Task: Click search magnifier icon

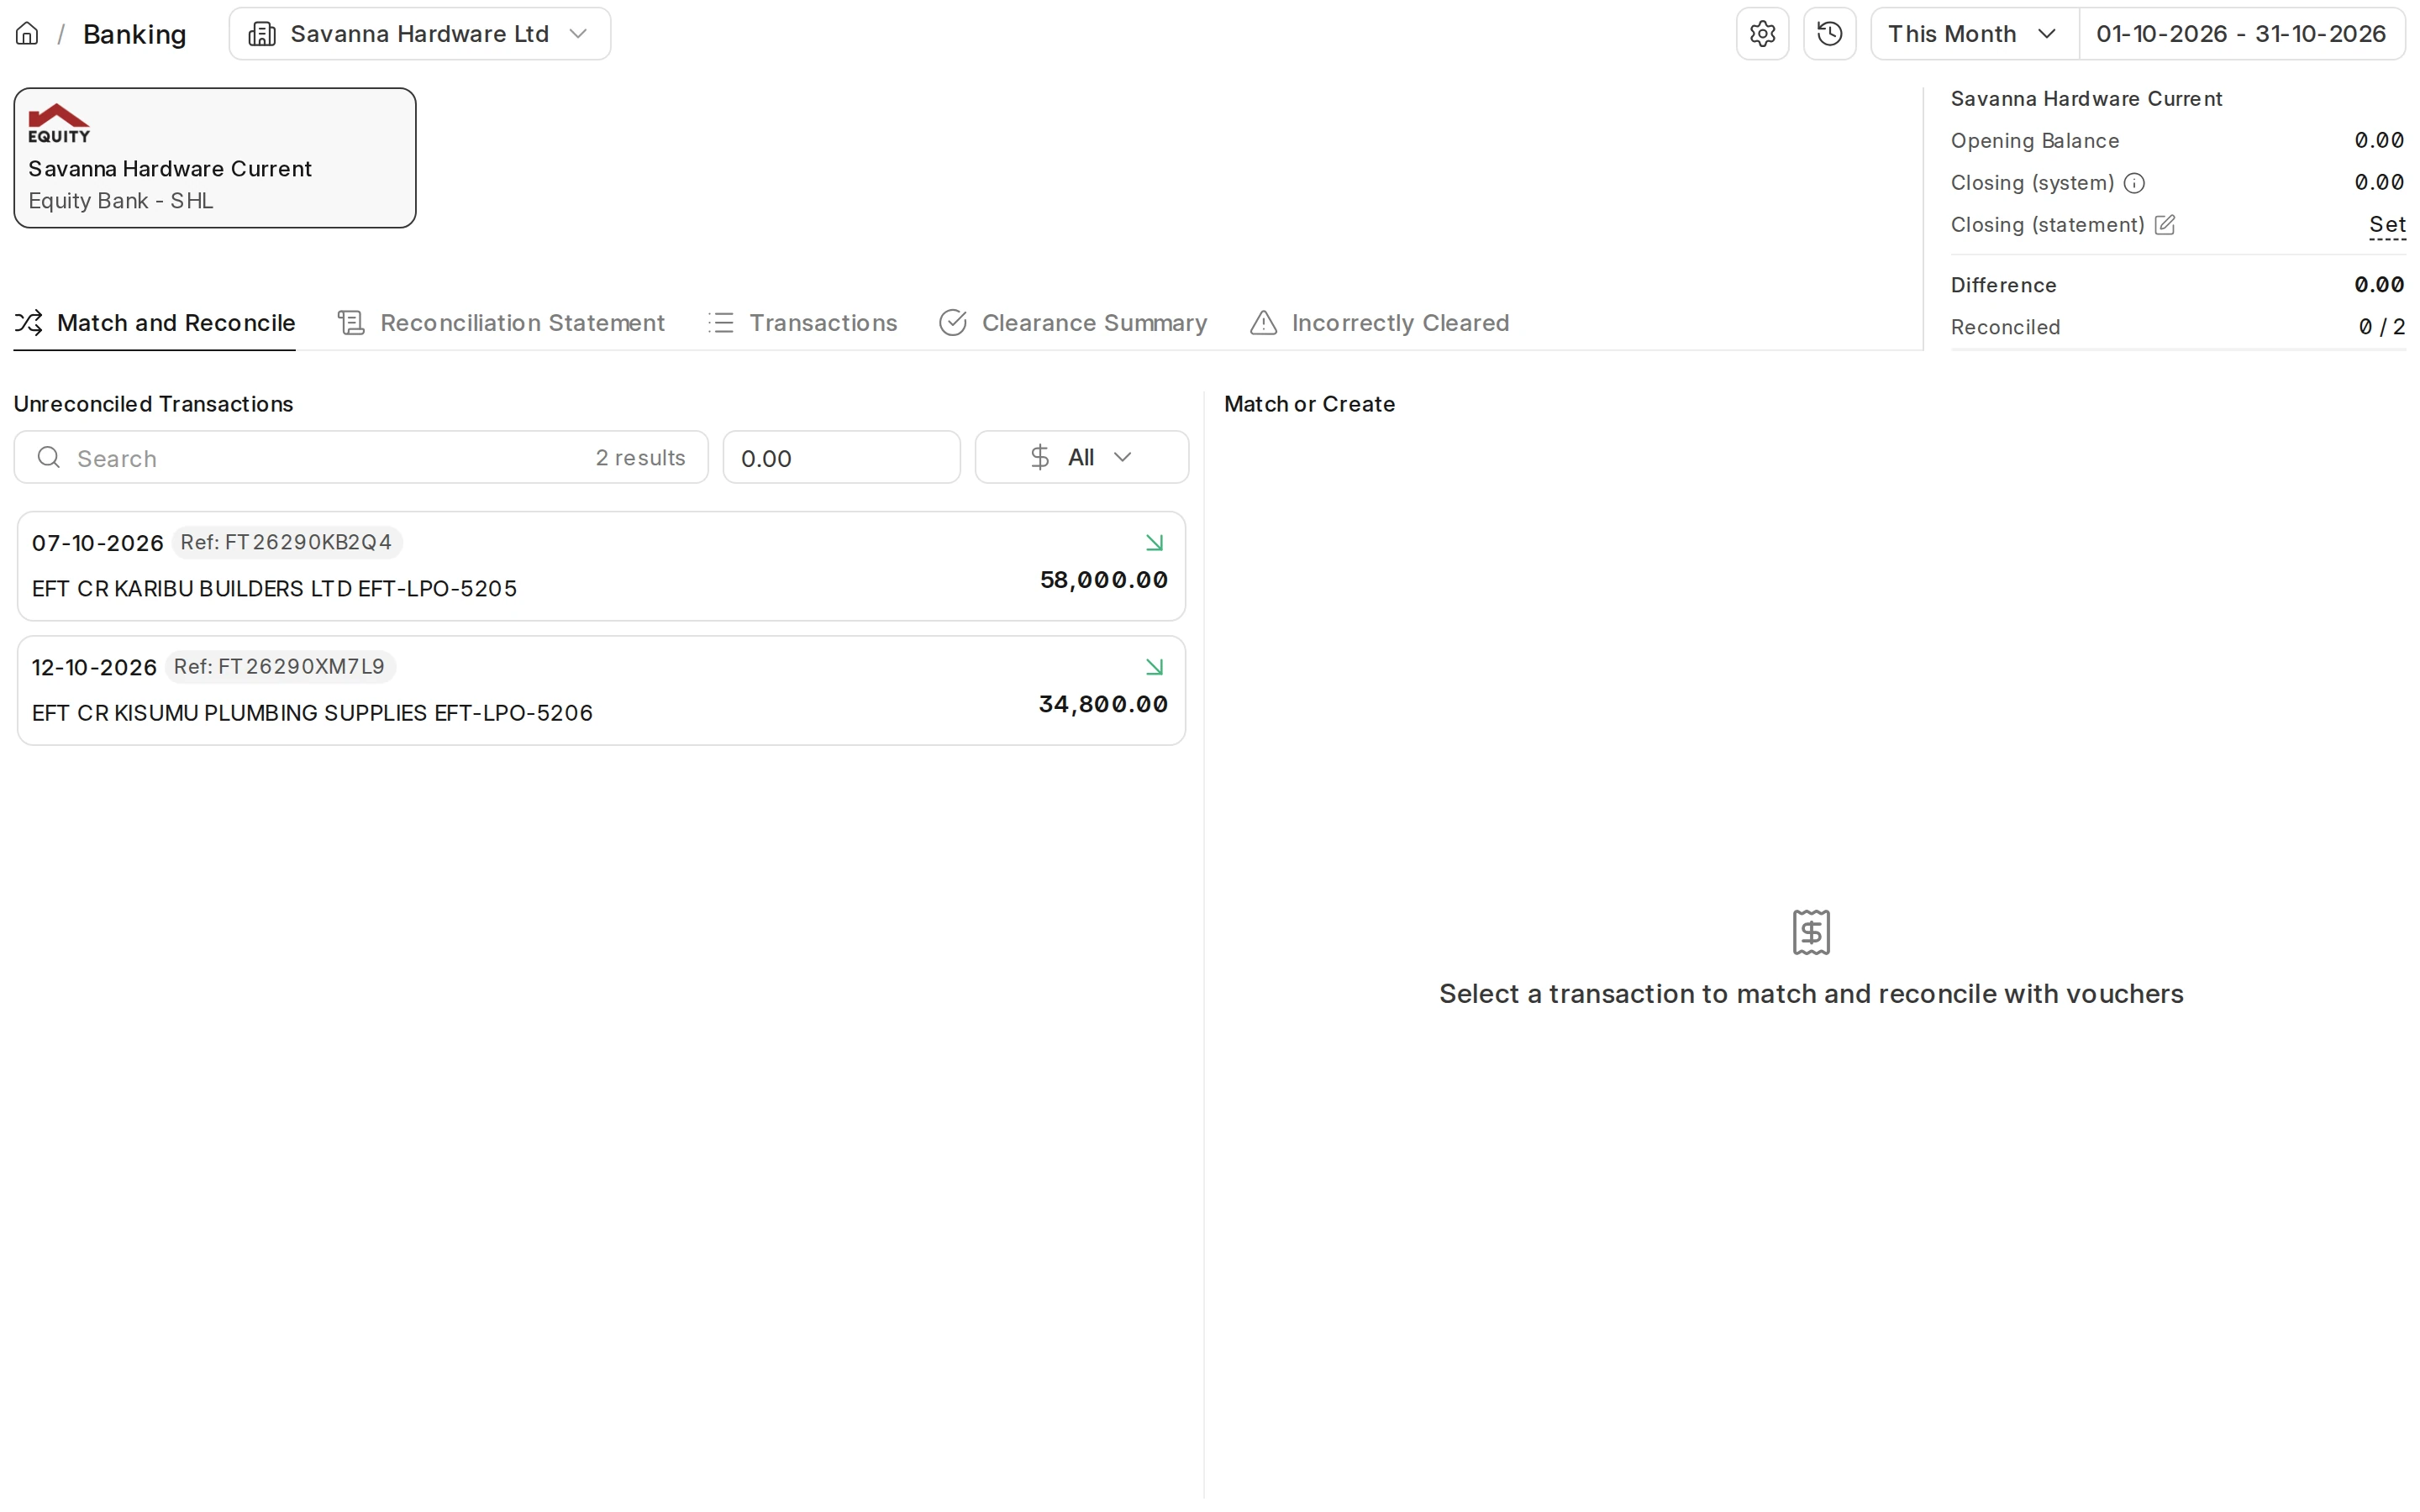Action: point(48,457)
